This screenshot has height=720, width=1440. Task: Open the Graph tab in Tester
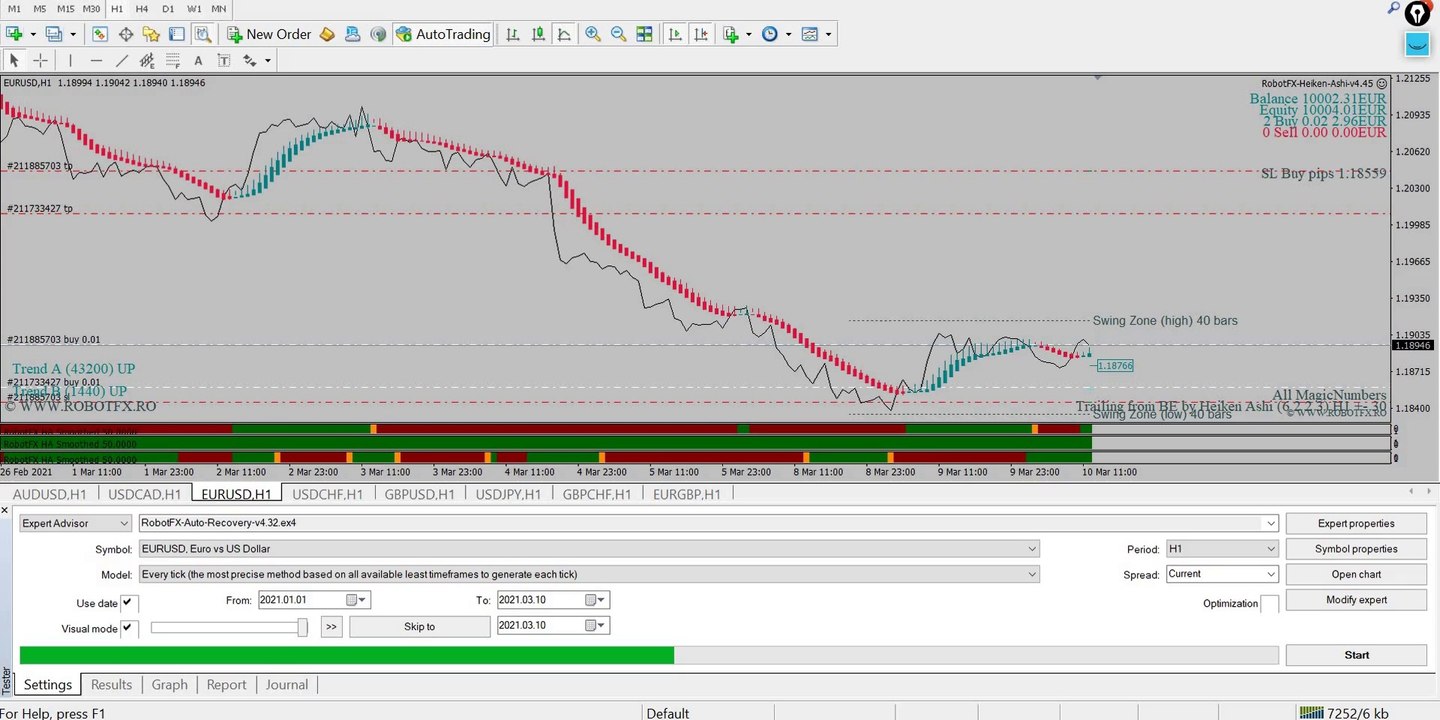coord(169,685)
